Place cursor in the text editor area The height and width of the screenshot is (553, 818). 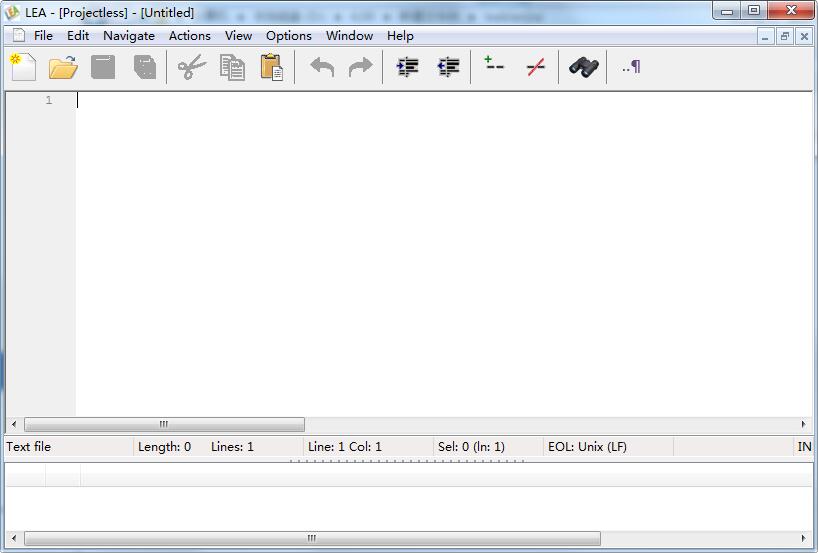[x=444, y=254]
